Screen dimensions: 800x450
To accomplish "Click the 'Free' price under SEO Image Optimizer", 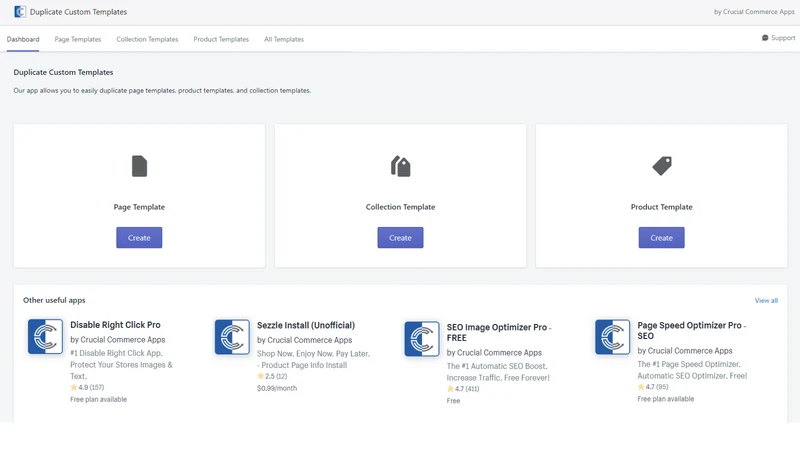I will tap(454, 401).
